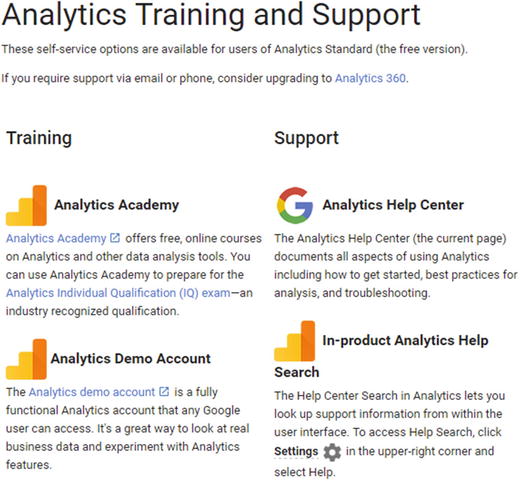Click the Settings gear icon

pyautogui.click(x=332, y=452)
